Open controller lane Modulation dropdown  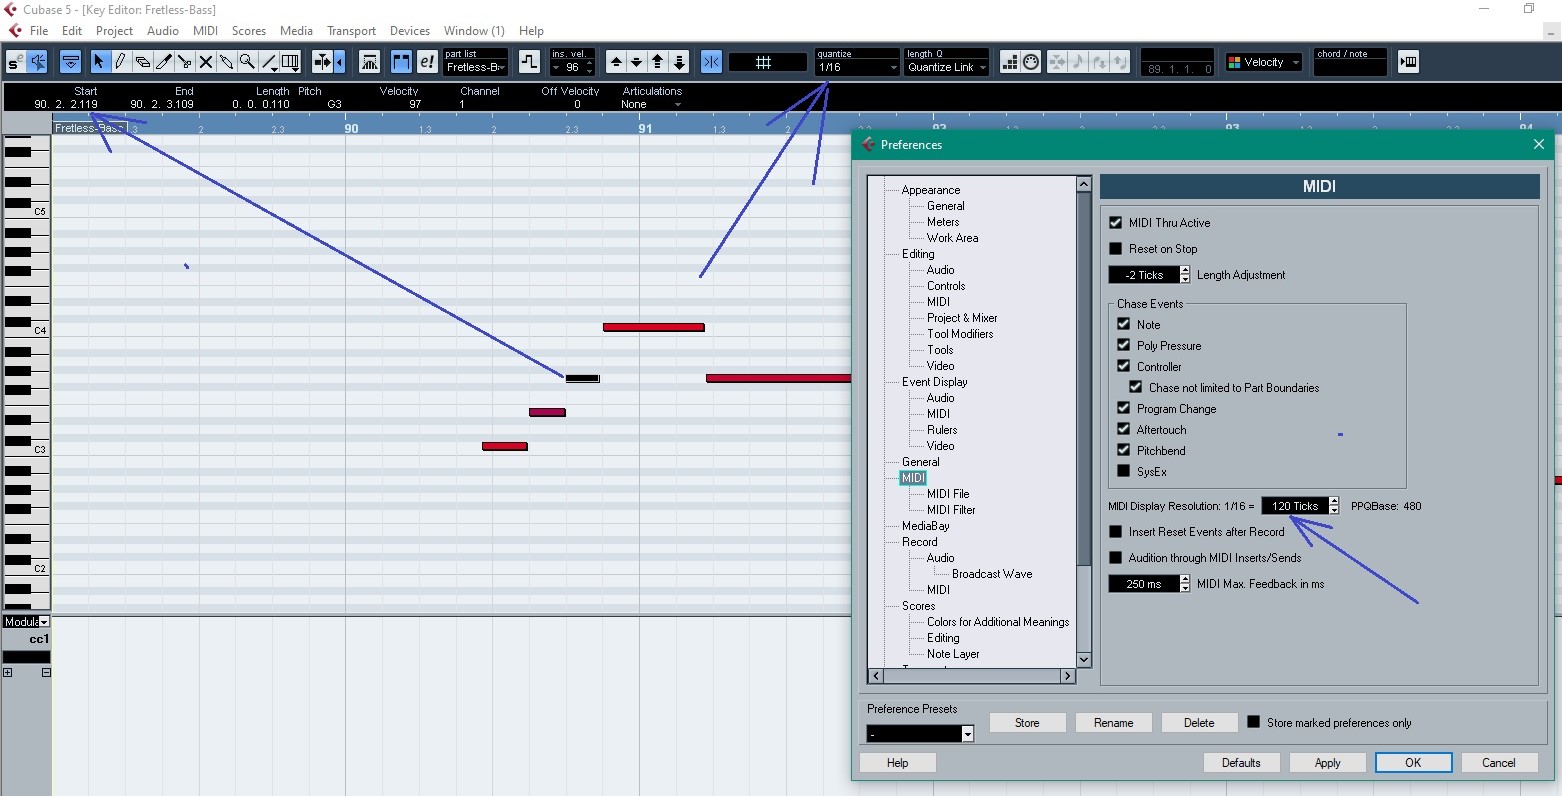26,621
